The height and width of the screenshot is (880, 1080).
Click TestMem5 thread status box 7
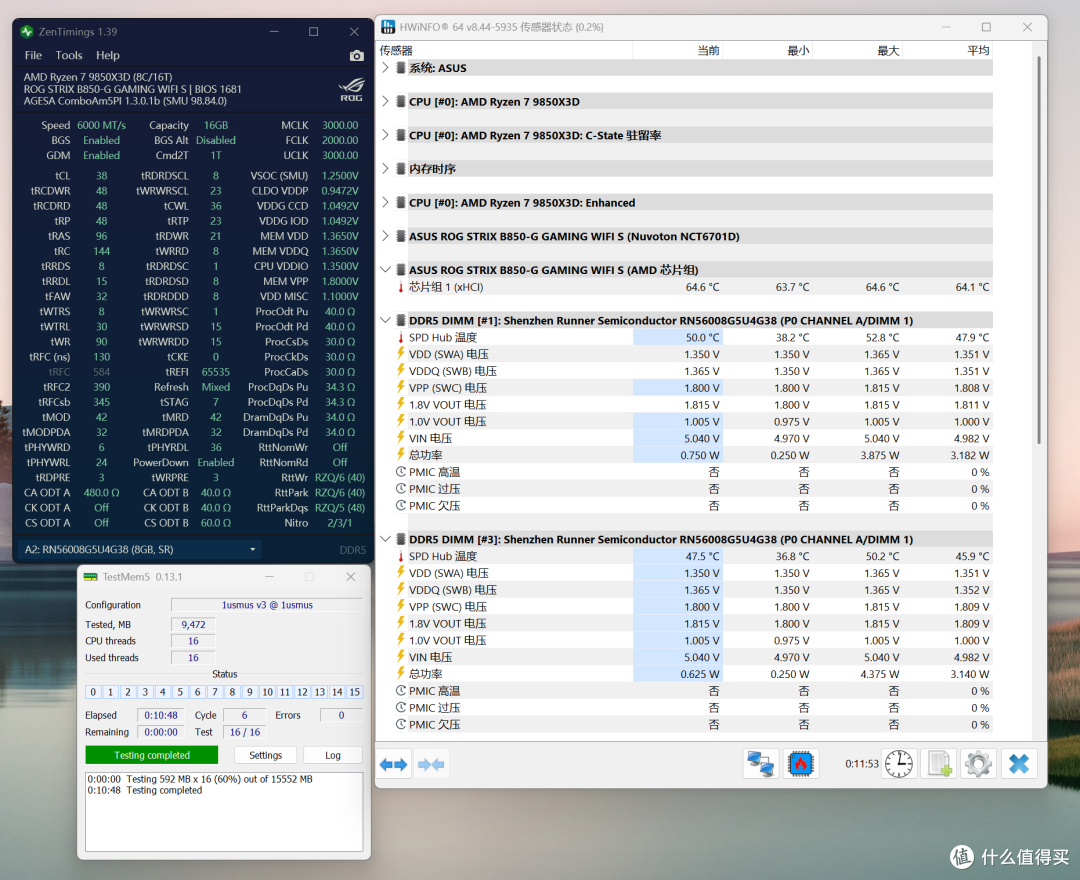215,692
